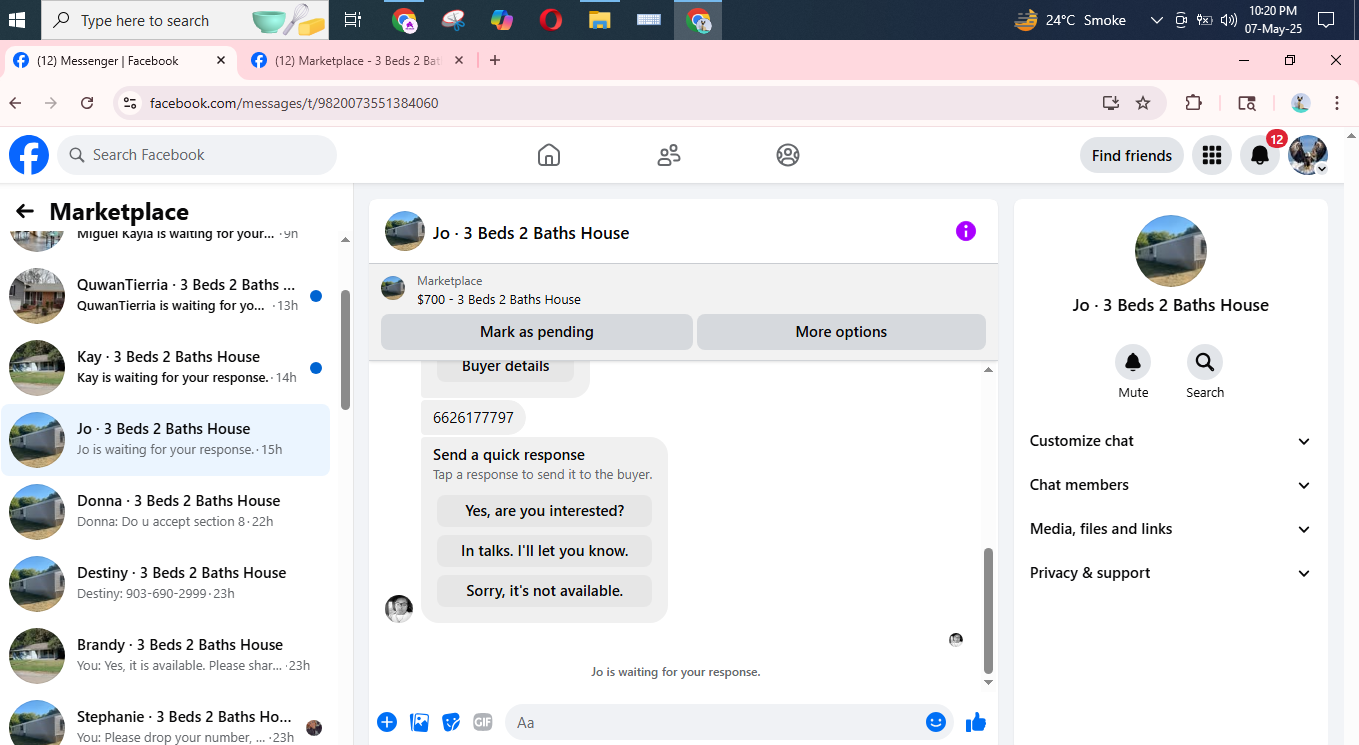Open a new browser tab
The width and height of the screenshot is (1359, 745).
point(495,60)
